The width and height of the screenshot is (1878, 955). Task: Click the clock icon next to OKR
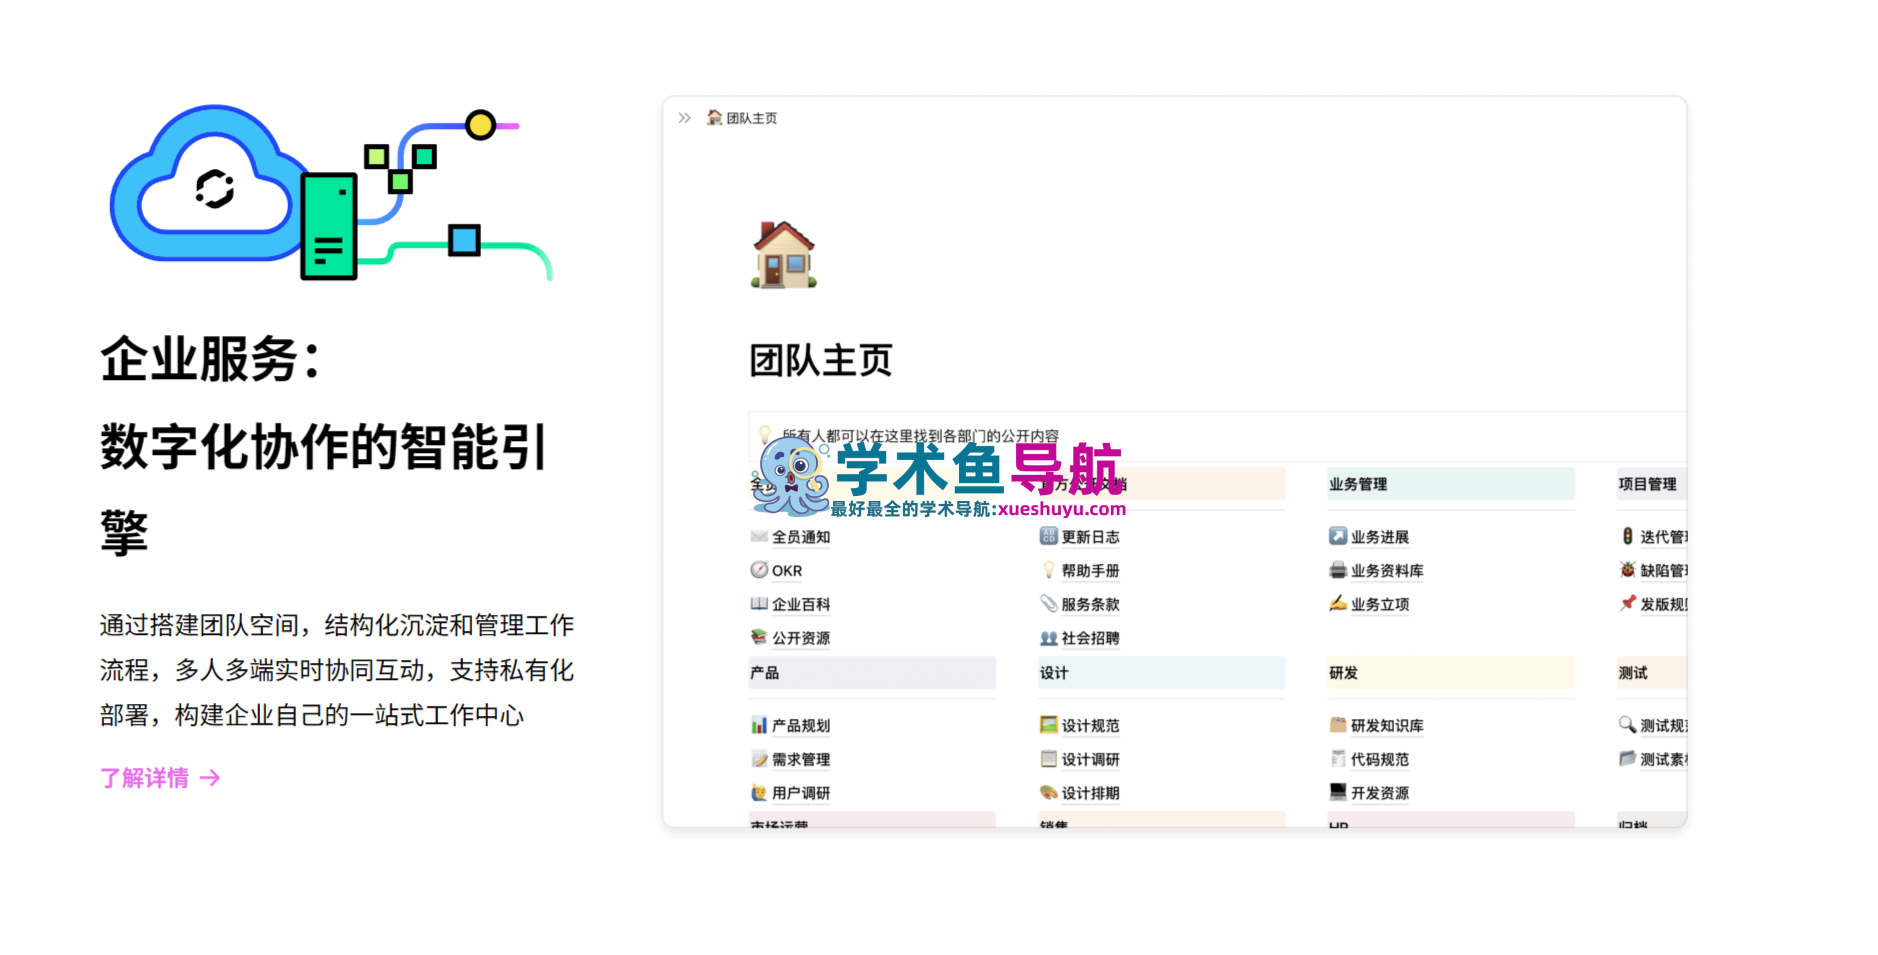coord(757,570)
